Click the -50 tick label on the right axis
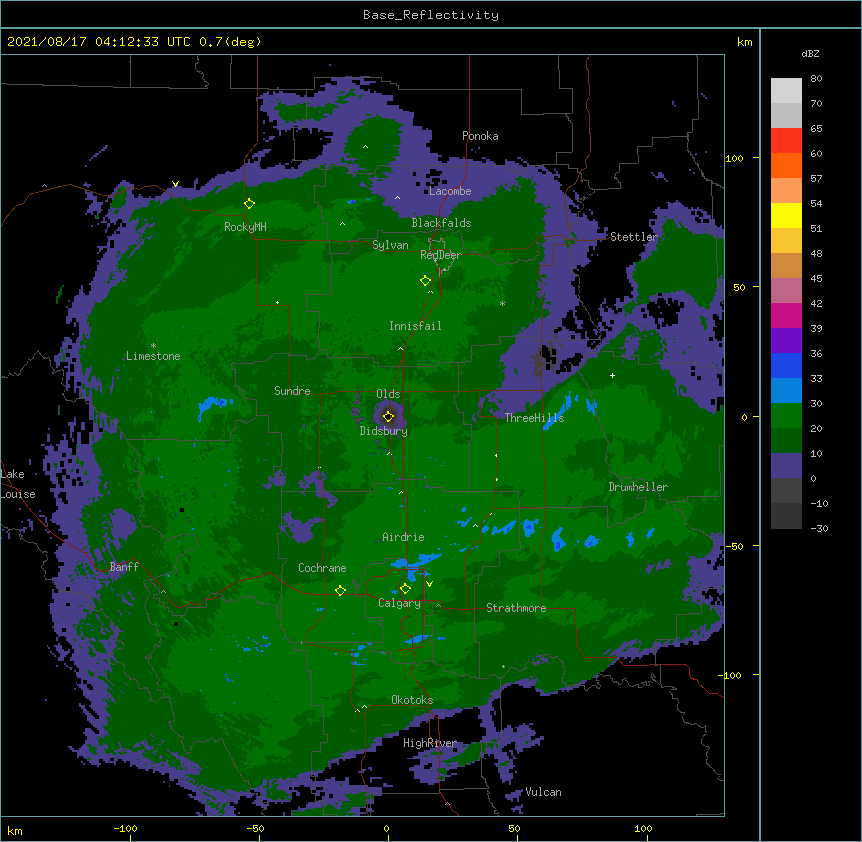This screenshot has width=862, height=842. [x=734, y=546]
